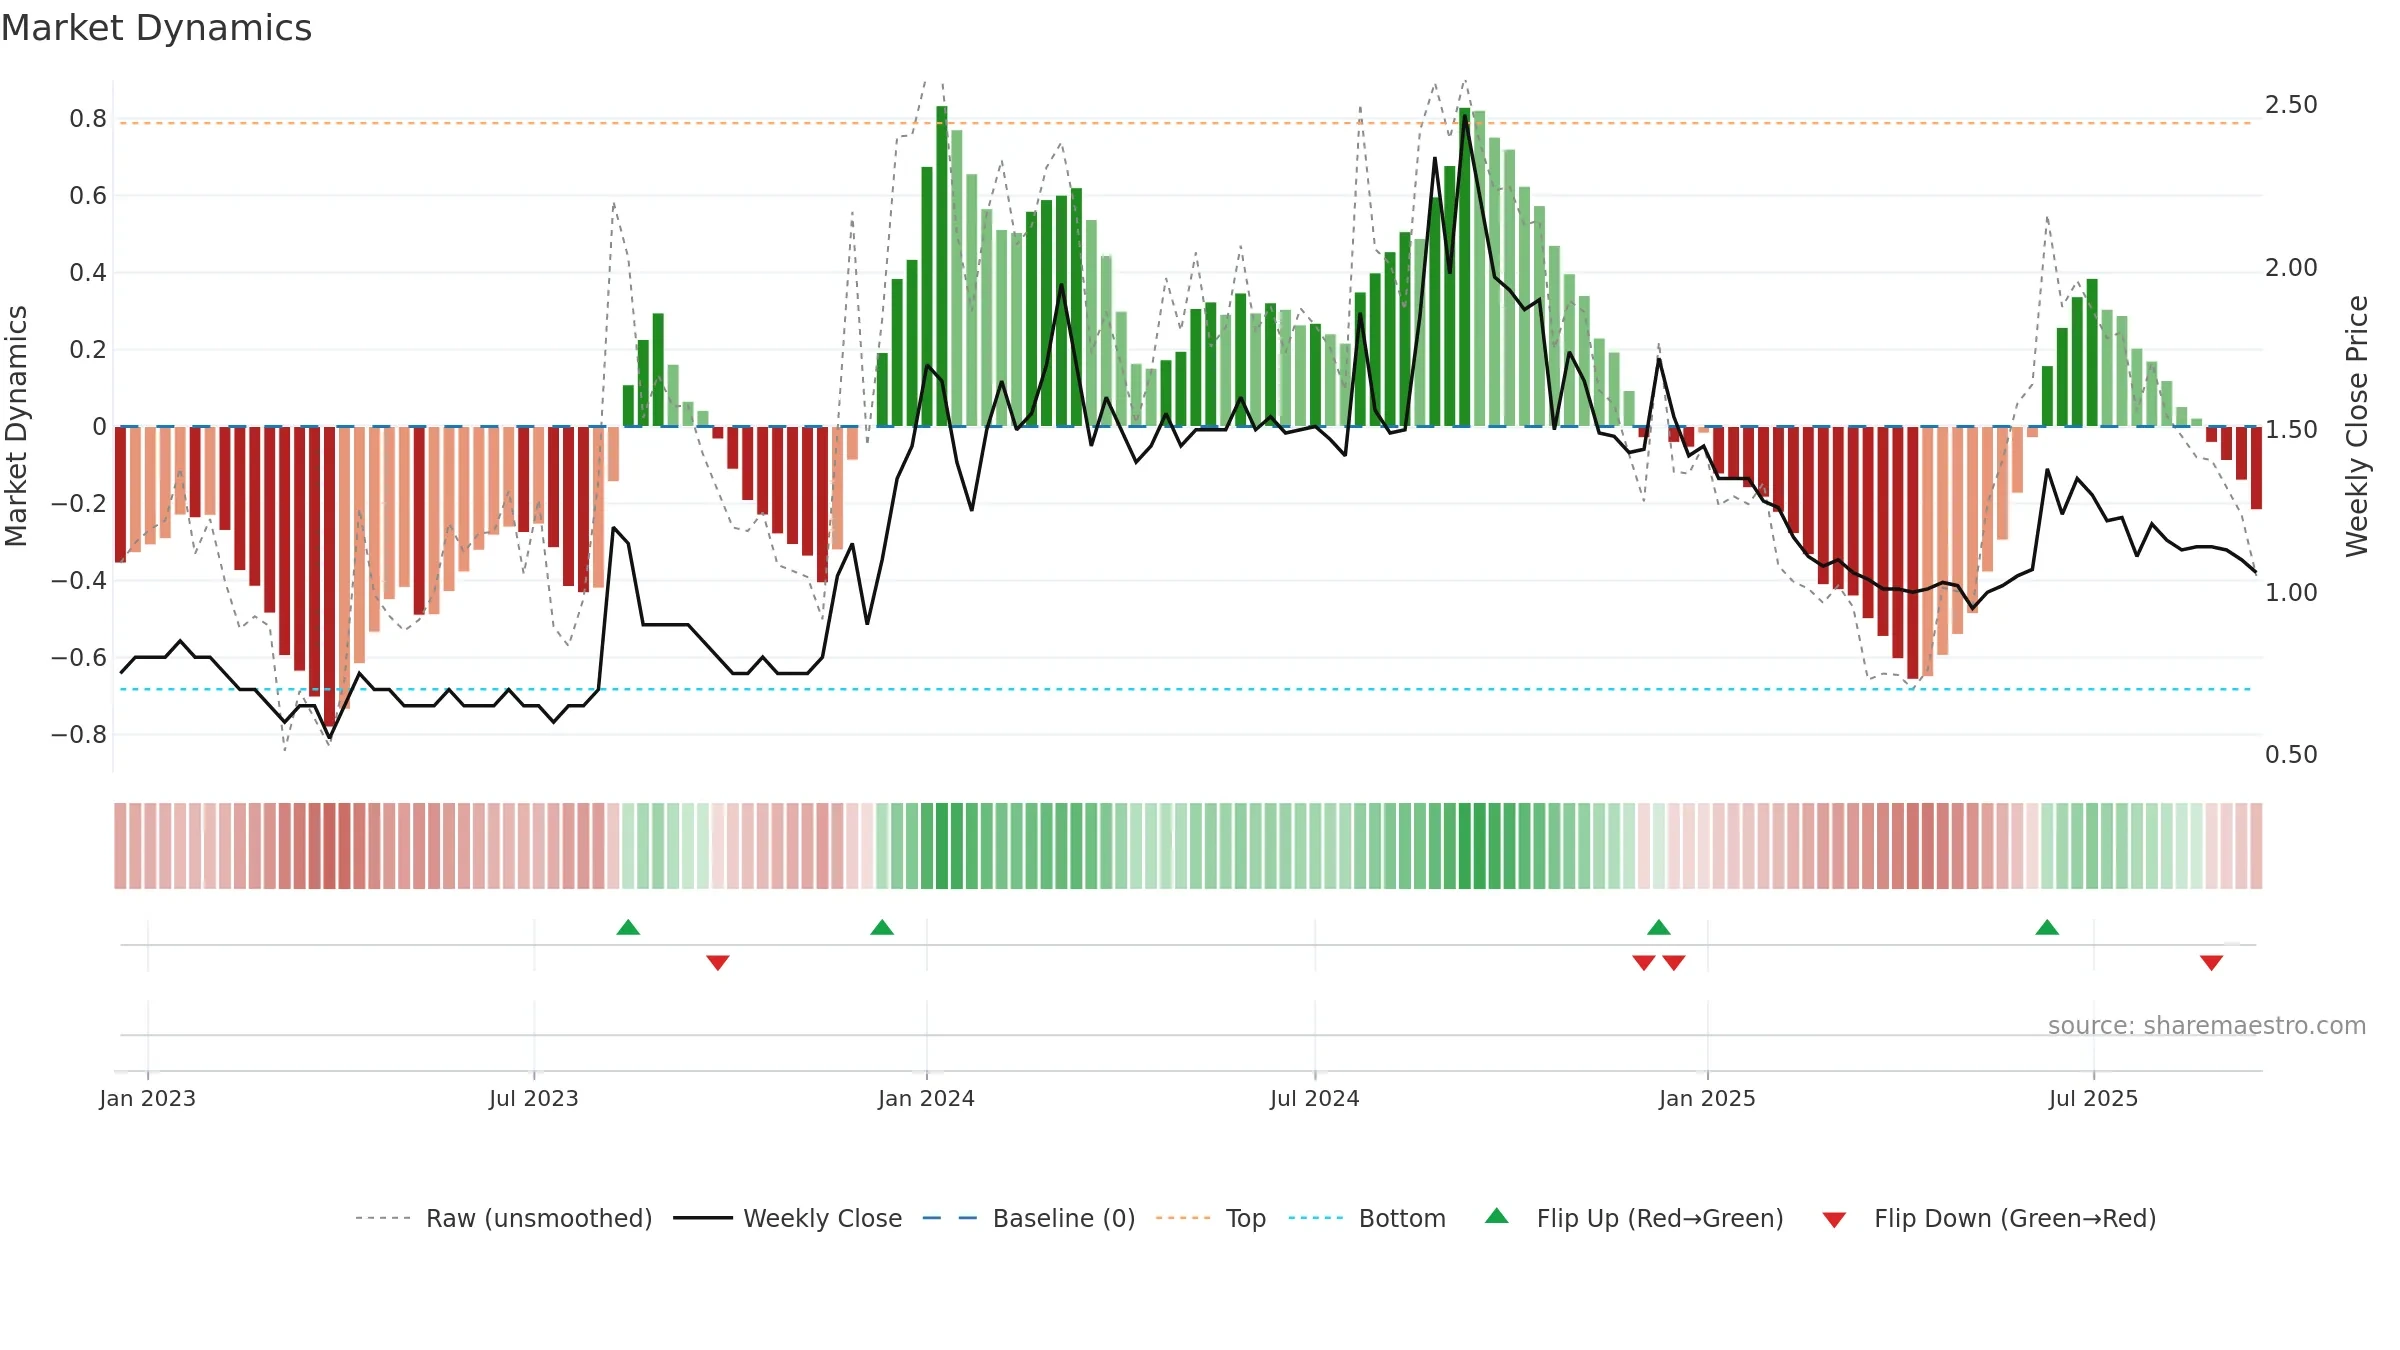Select the flip-up marker near December 2023
The image size is (2400, 1350).
pyautogui.click(x=882, y=928)
